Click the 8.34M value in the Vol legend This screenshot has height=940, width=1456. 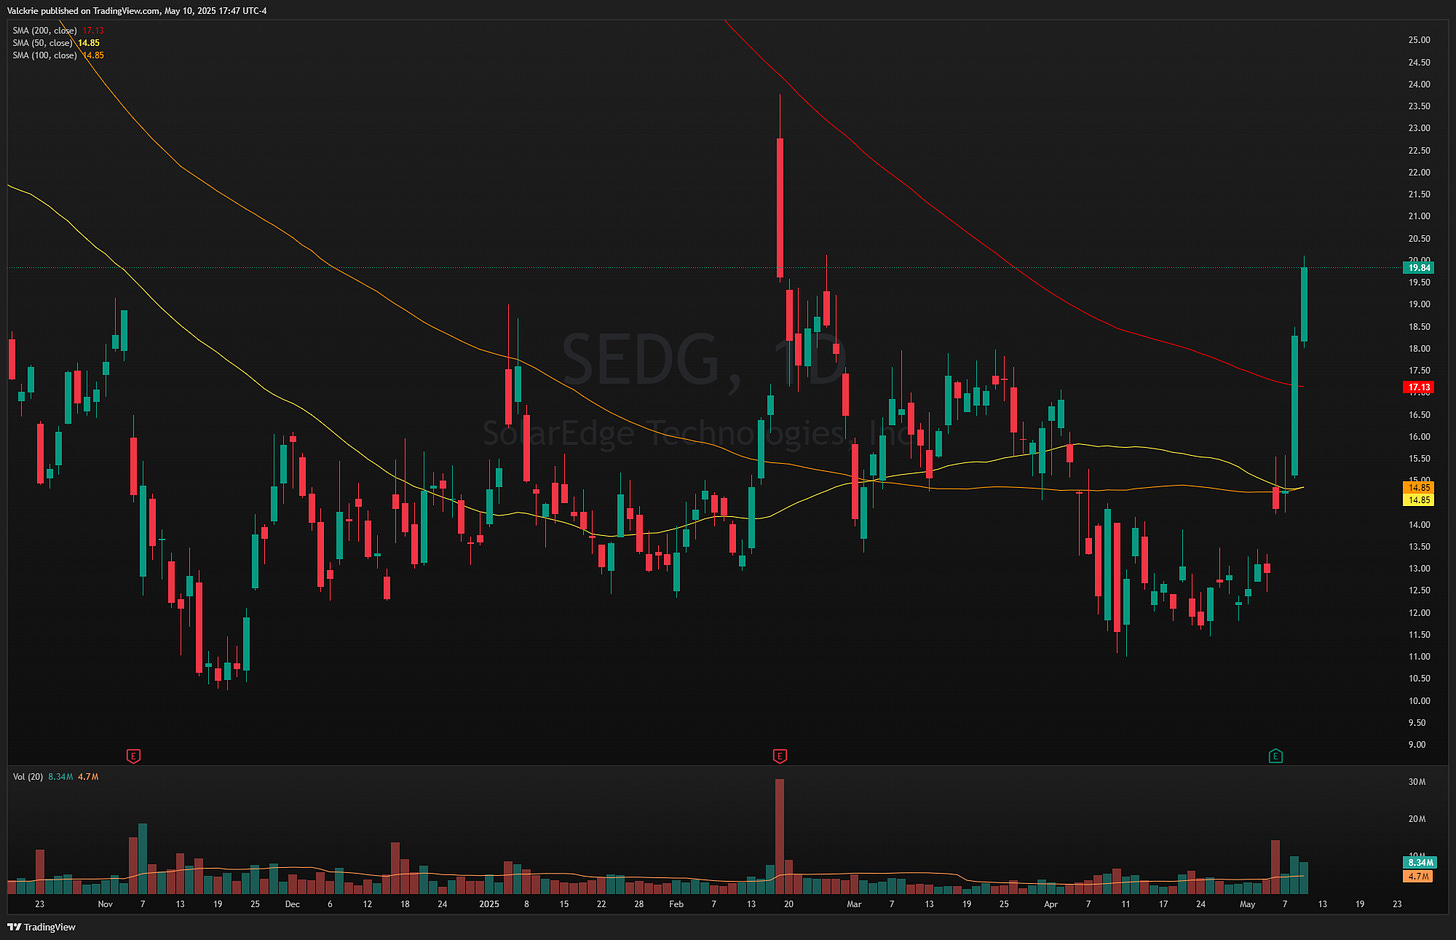(60, 777)
